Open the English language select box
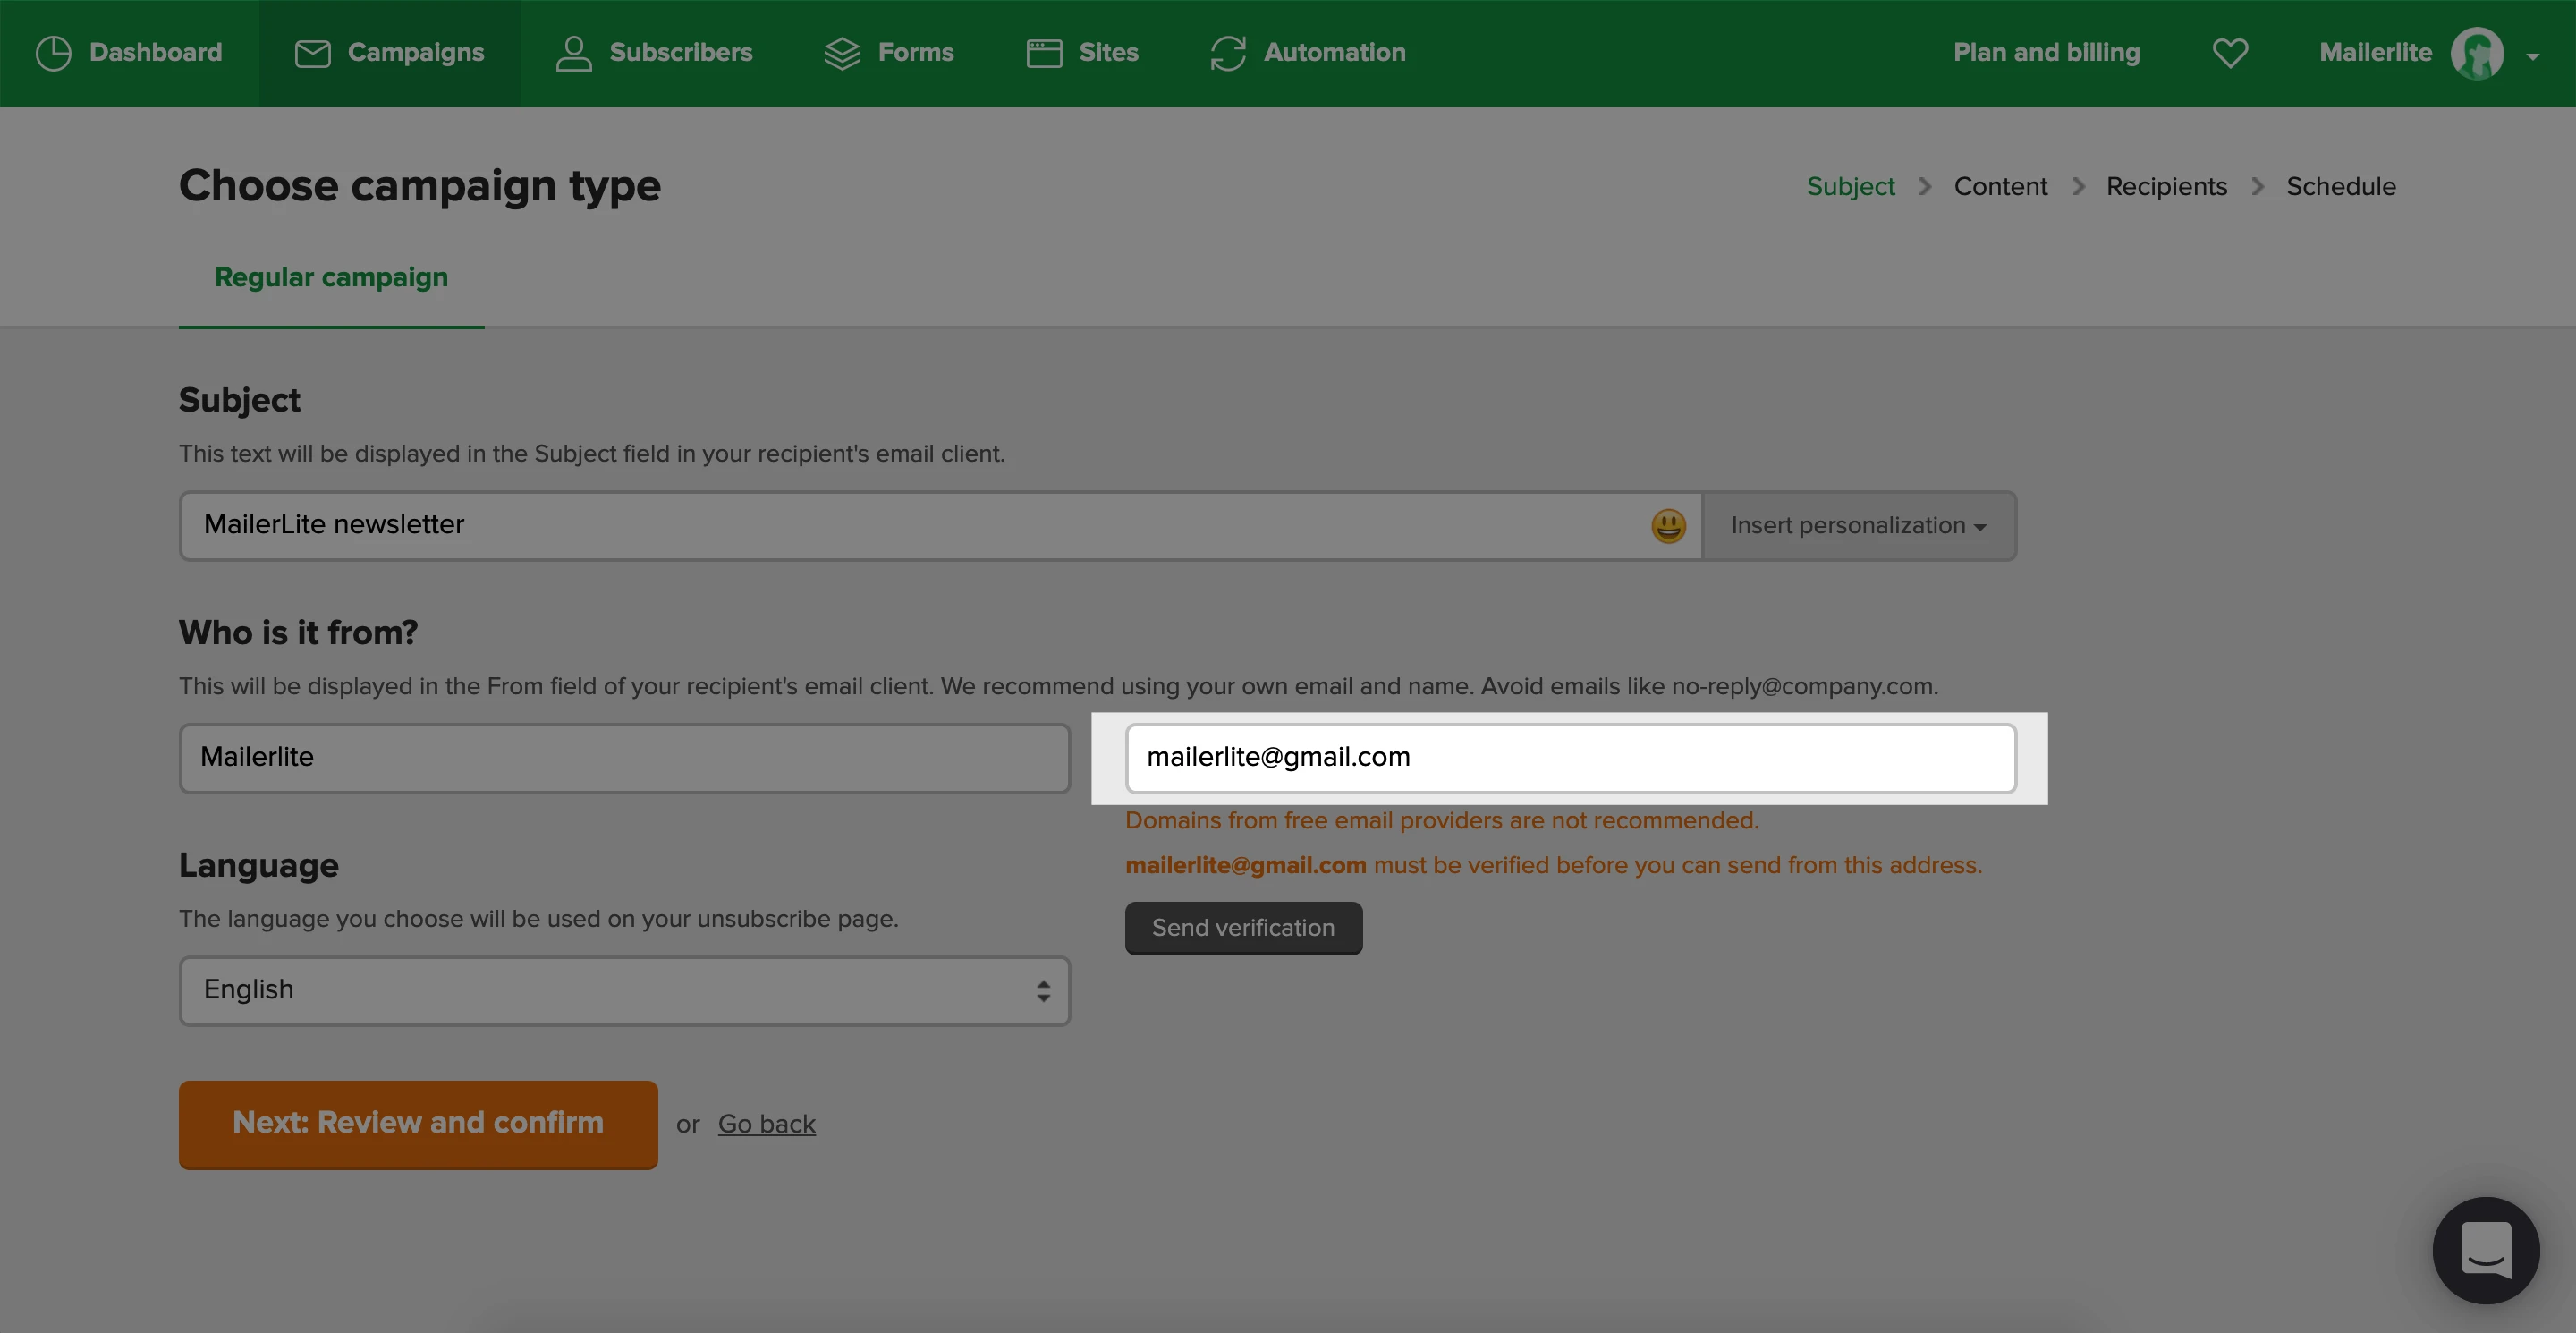Viewport: 2576px width, 1333px height. click(625, 990)
